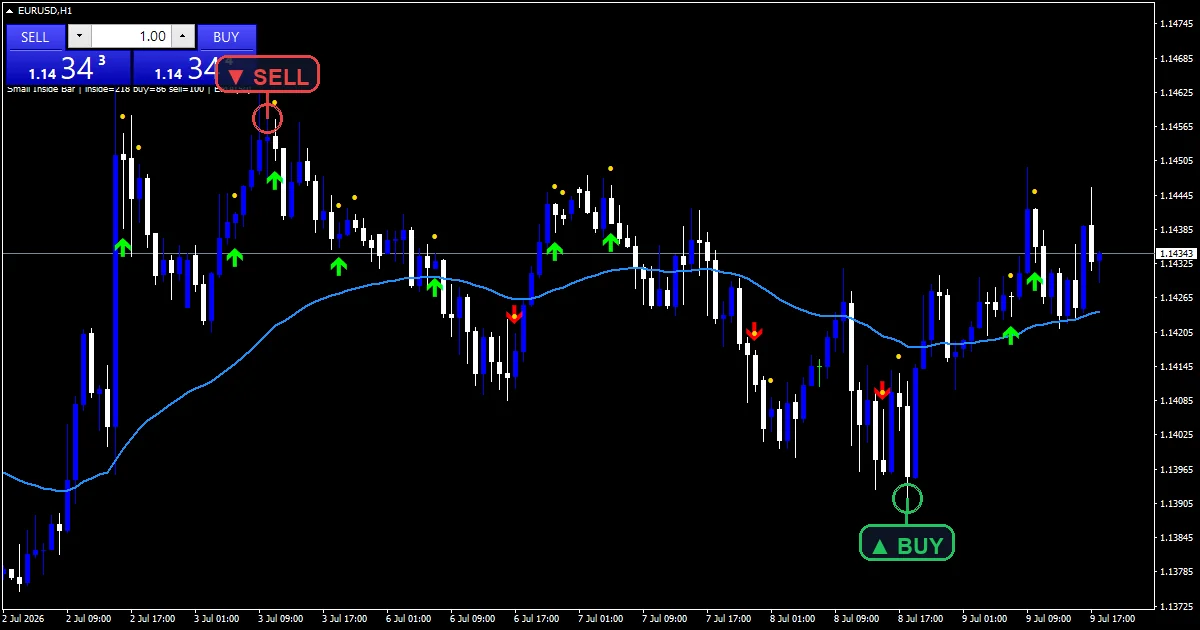The height and width of the screenshot is (630, 1200).
Task: Click time axis label 3 Jul 17:00
Action: click(346, 618)
